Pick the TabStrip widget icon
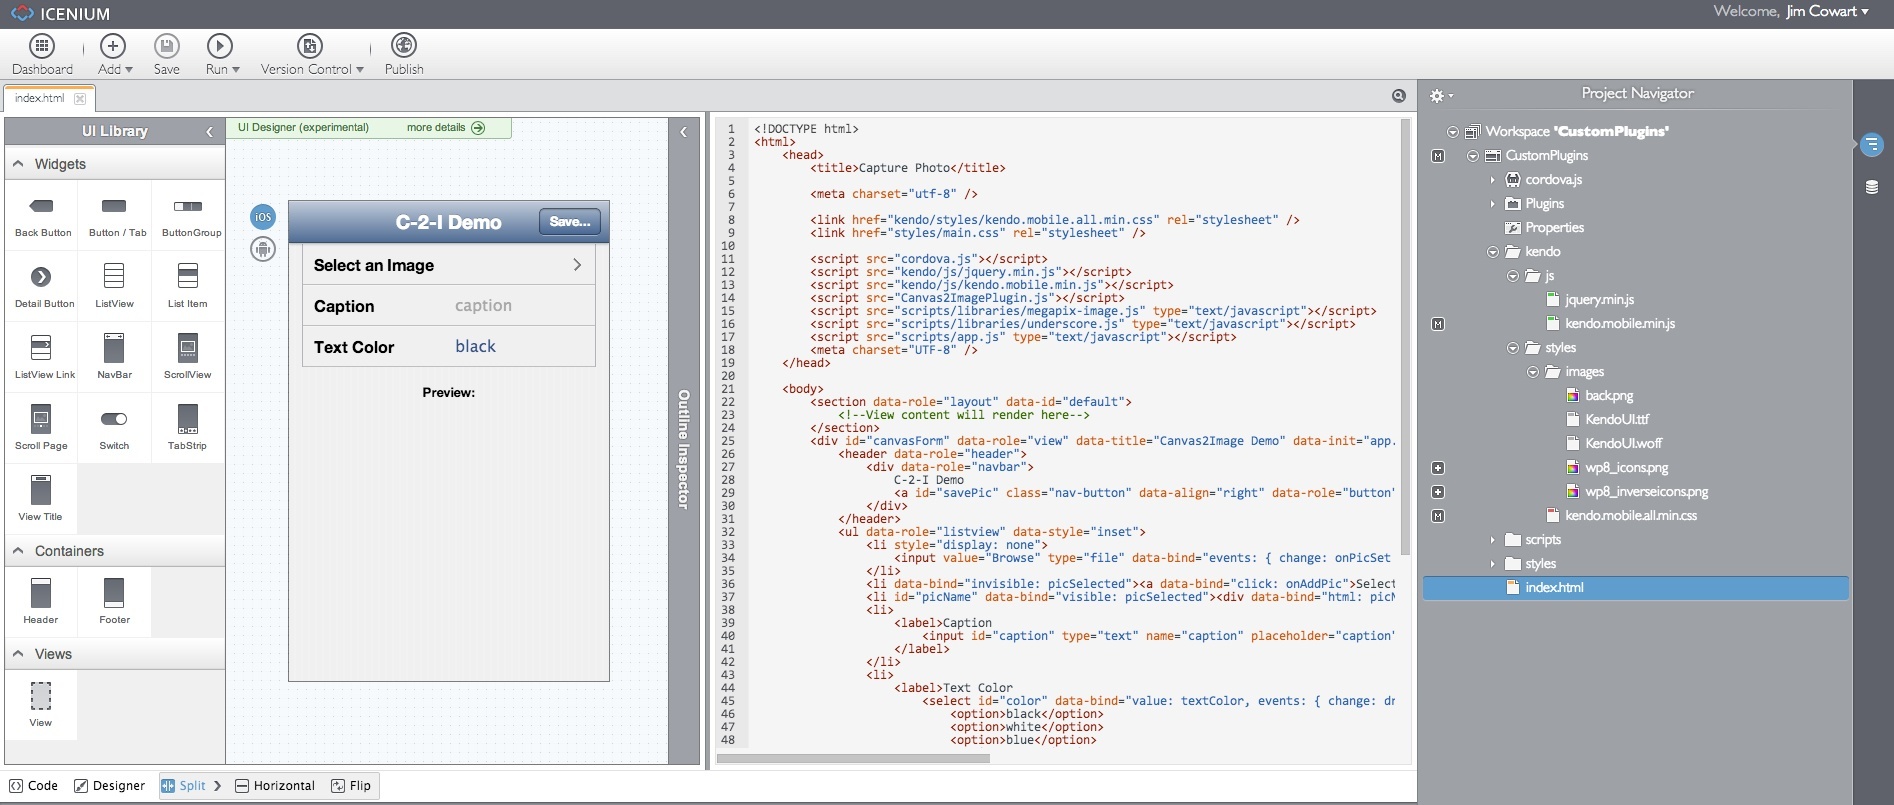The width and height of the screenshot is (1894, 805). pos(187,420)
